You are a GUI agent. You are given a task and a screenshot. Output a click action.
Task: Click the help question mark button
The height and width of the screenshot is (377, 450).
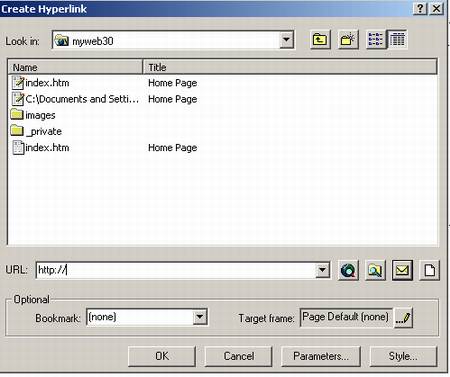tap(420, 8)
